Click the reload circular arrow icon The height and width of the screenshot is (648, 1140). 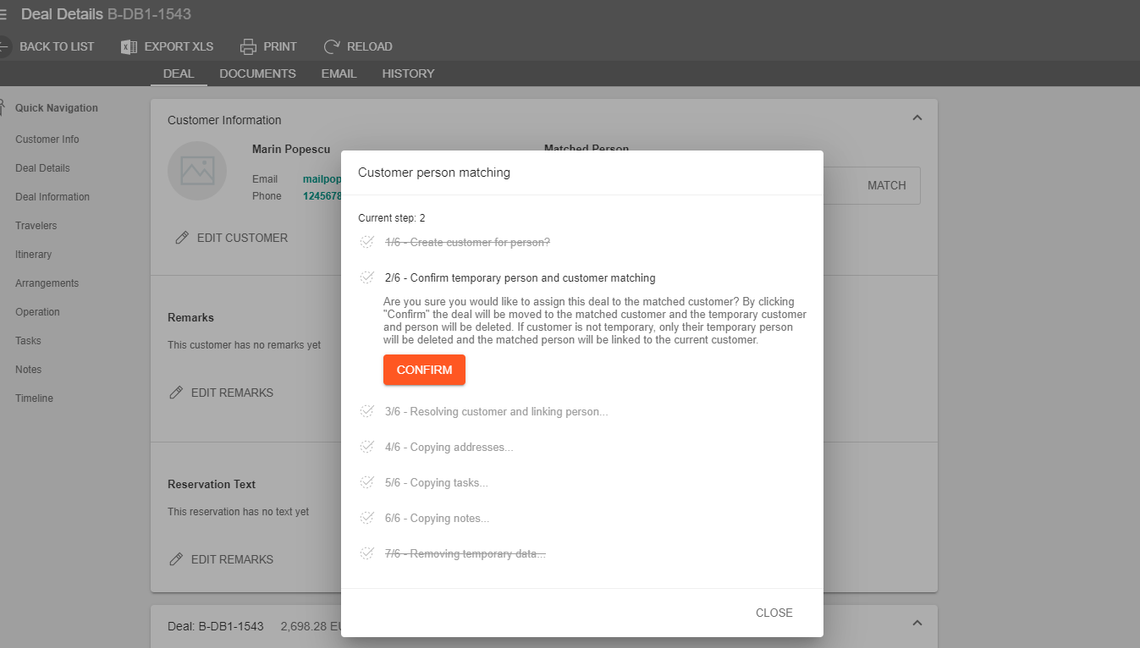(x=332, y=47)
